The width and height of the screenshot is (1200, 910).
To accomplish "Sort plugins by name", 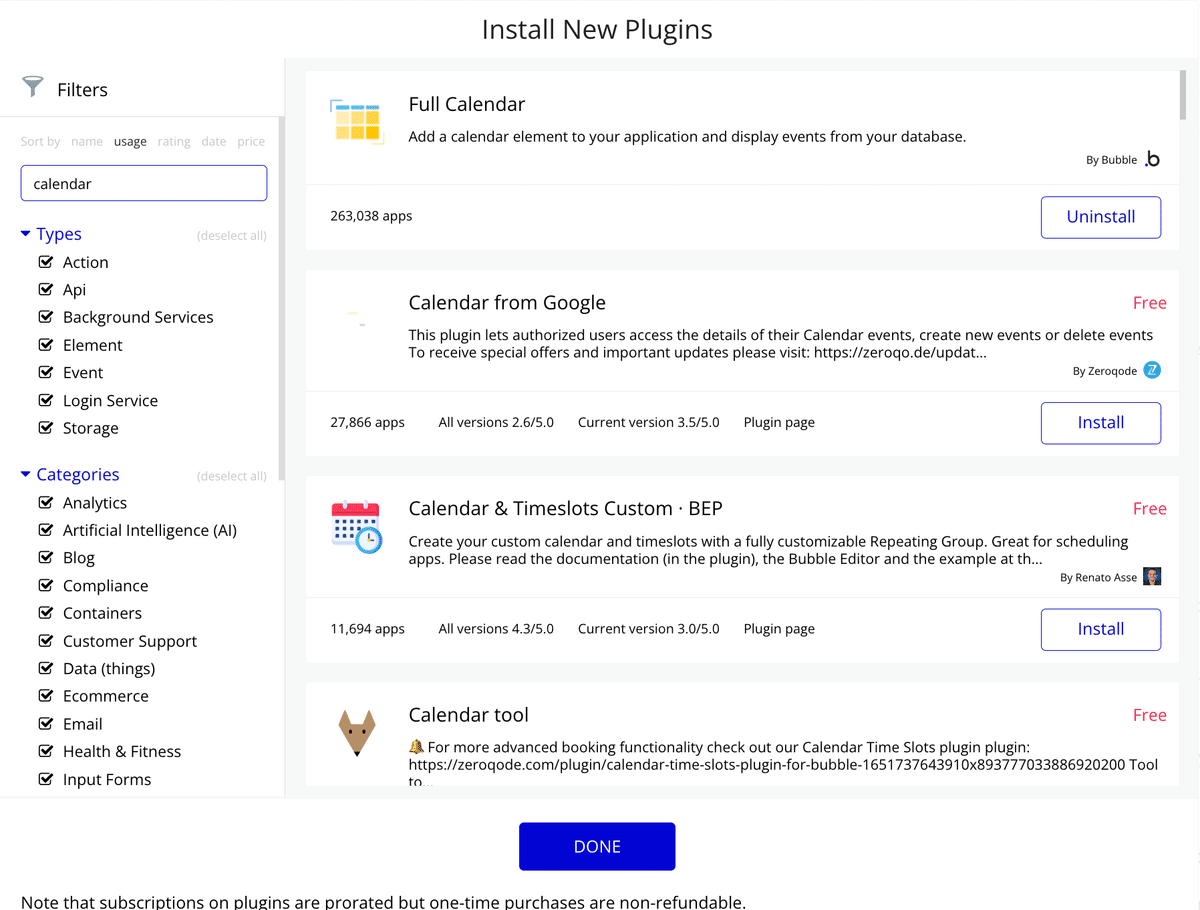I will tap(87, 142).
